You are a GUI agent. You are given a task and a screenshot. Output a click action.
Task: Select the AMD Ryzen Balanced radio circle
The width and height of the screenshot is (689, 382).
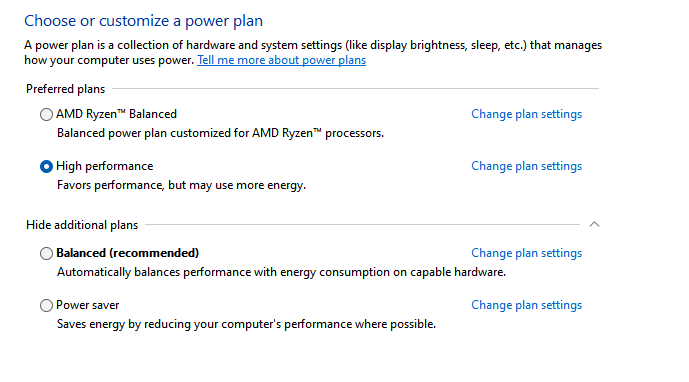point(46,115)
